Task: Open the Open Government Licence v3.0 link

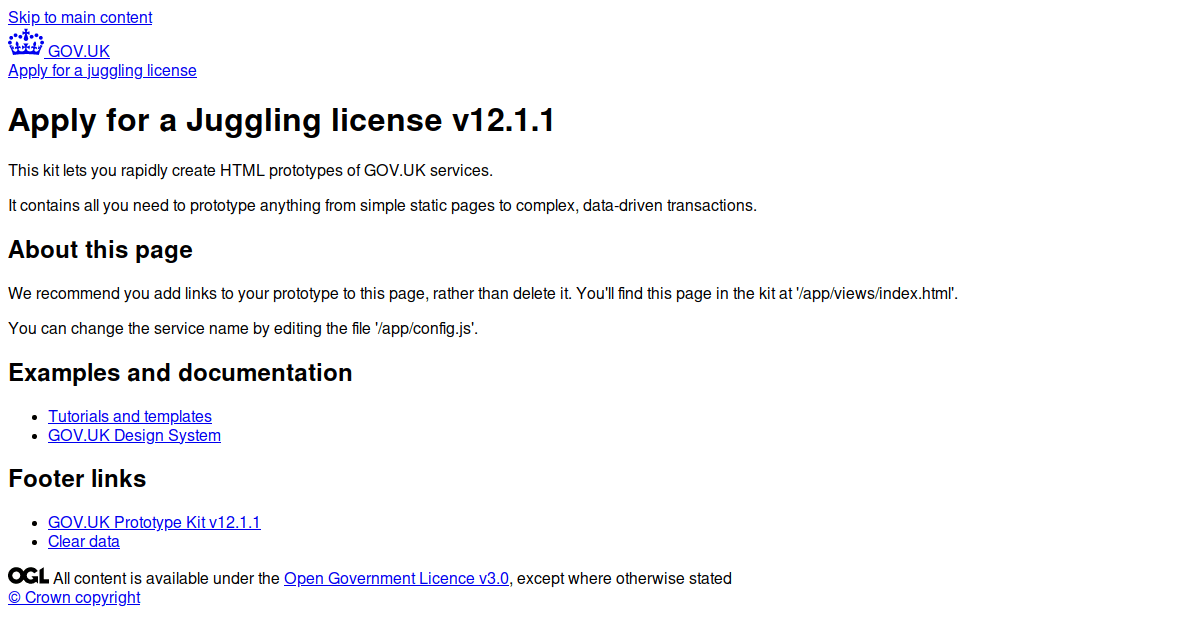Action: click(396, 578)
